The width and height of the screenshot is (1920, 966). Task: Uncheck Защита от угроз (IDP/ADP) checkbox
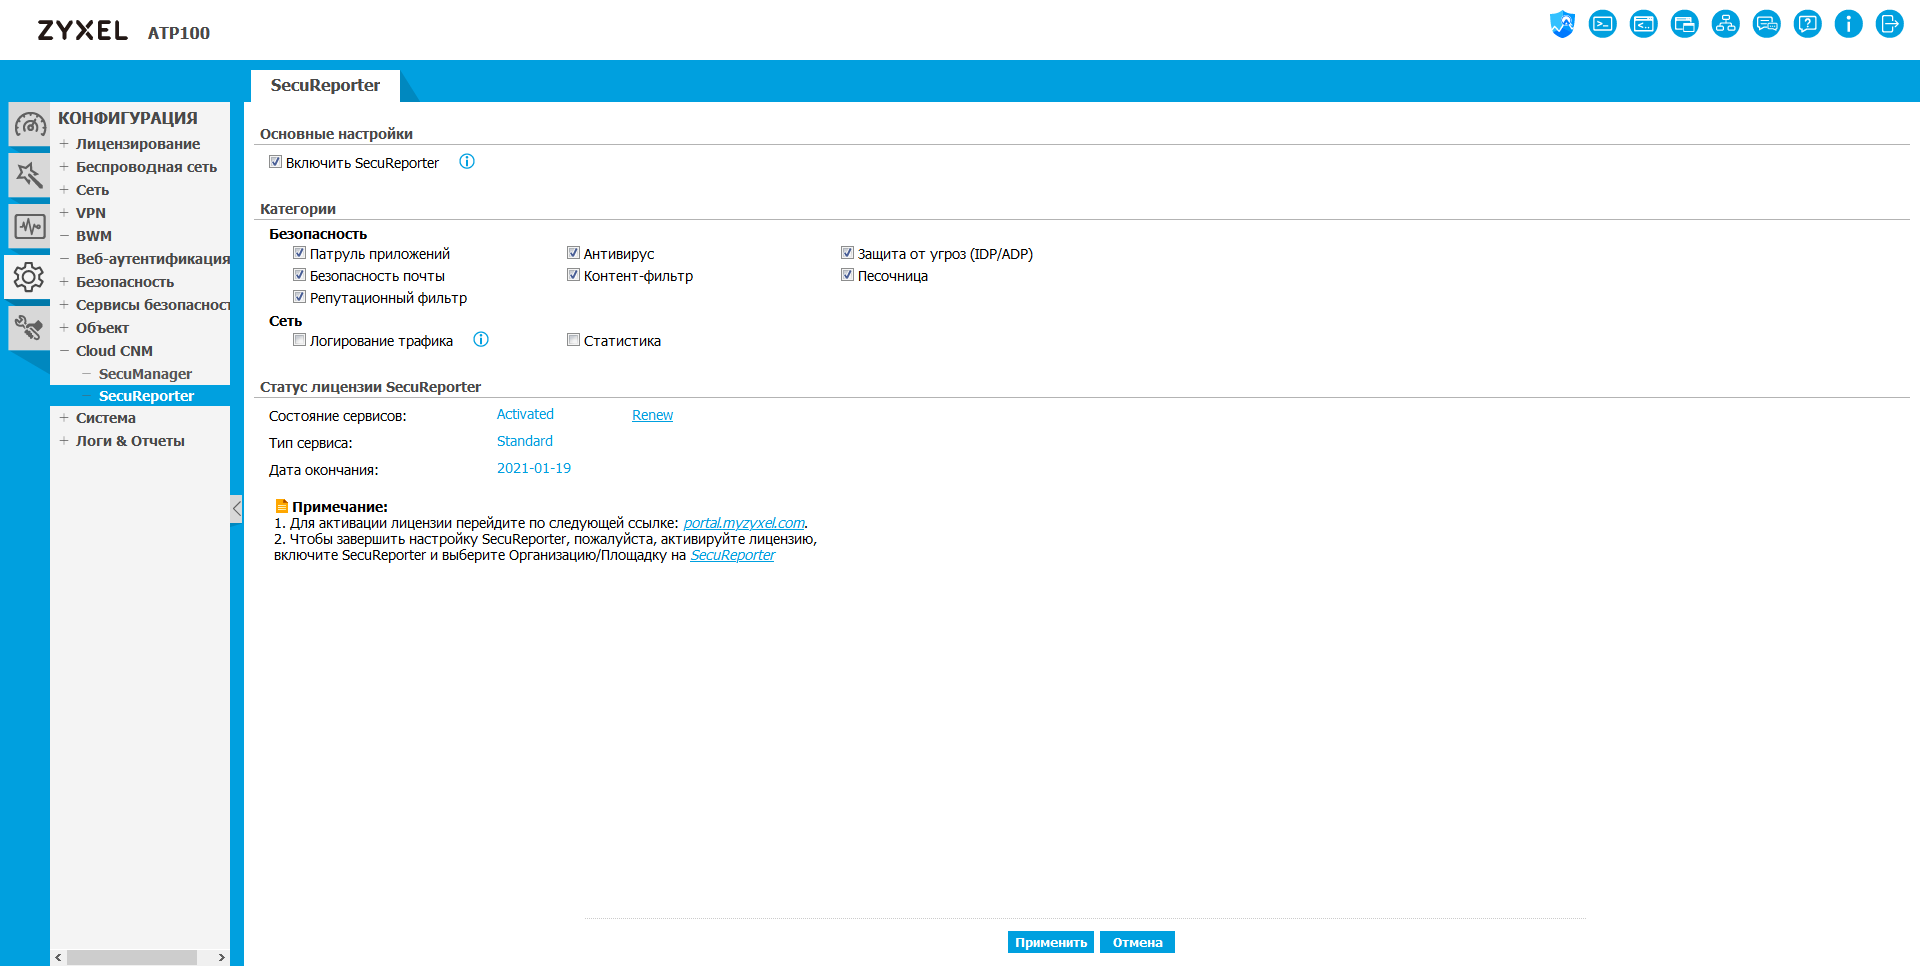[847, 253]
